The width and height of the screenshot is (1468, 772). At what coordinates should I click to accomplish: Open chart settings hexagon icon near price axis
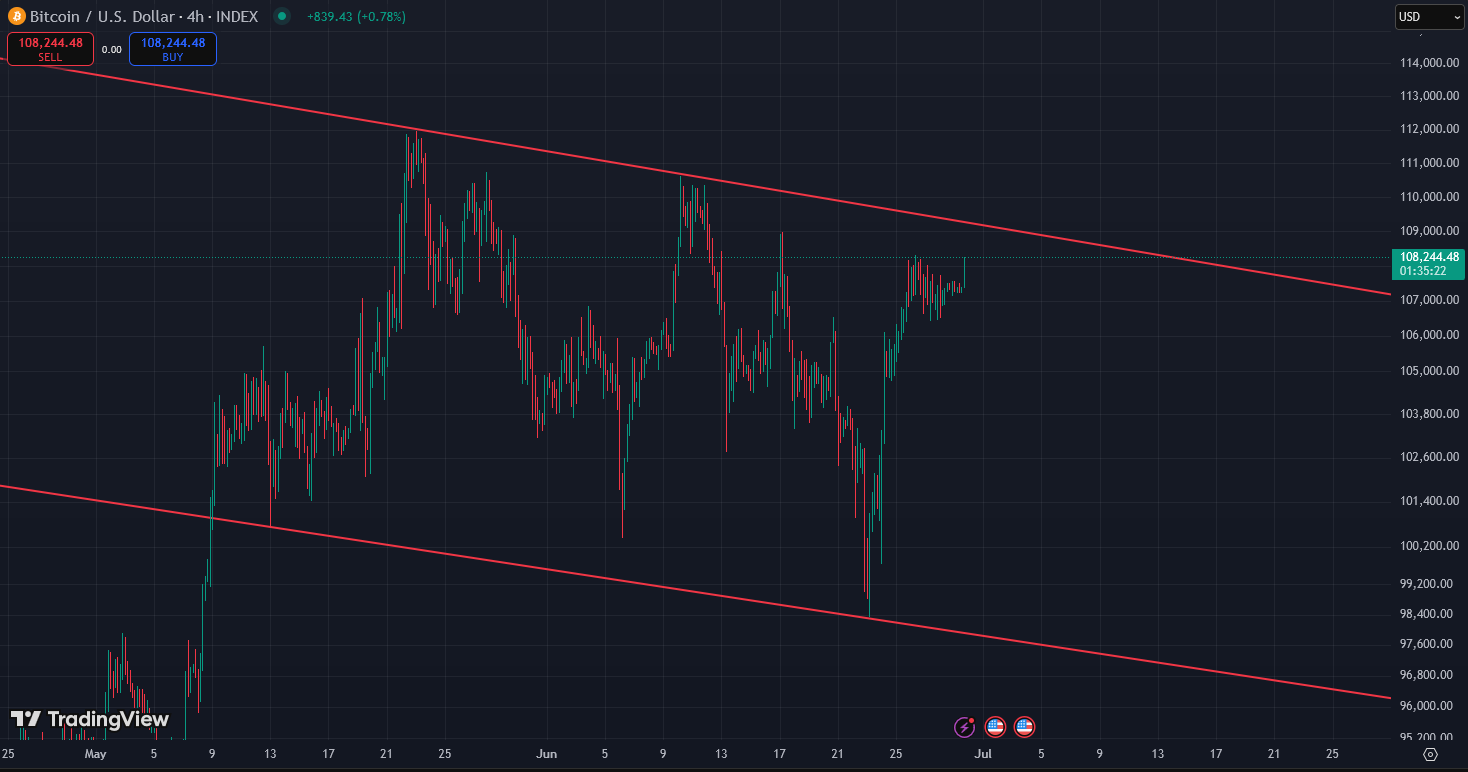pos(1430,754)
